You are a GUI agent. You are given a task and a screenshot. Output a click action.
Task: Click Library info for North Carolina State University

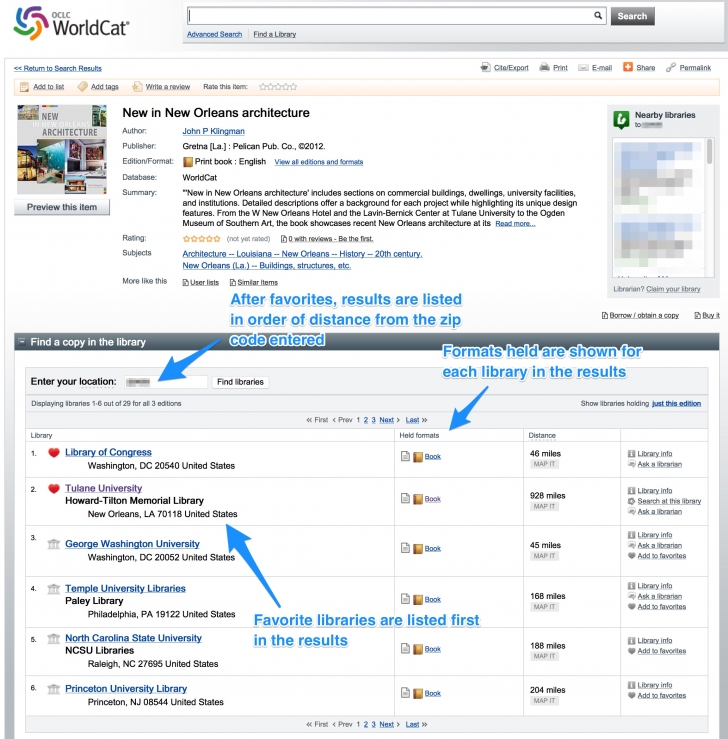(655, 640)
